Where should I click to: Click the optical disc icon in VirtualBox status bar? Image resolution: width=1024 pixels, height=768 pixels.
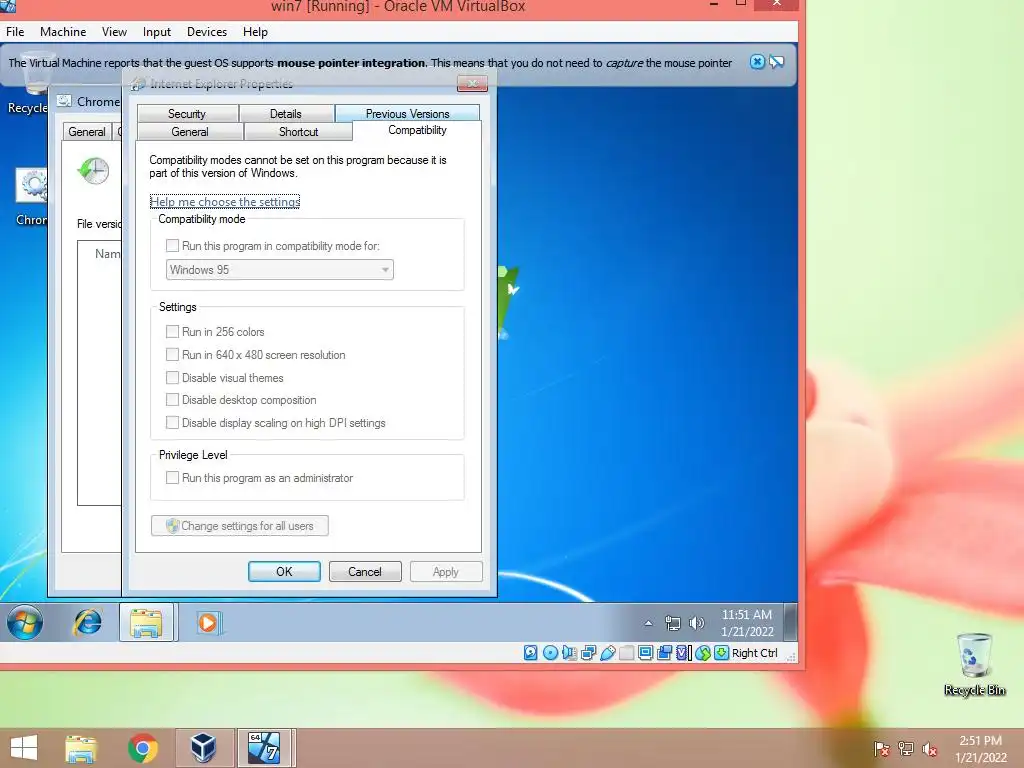click(550, 652)
